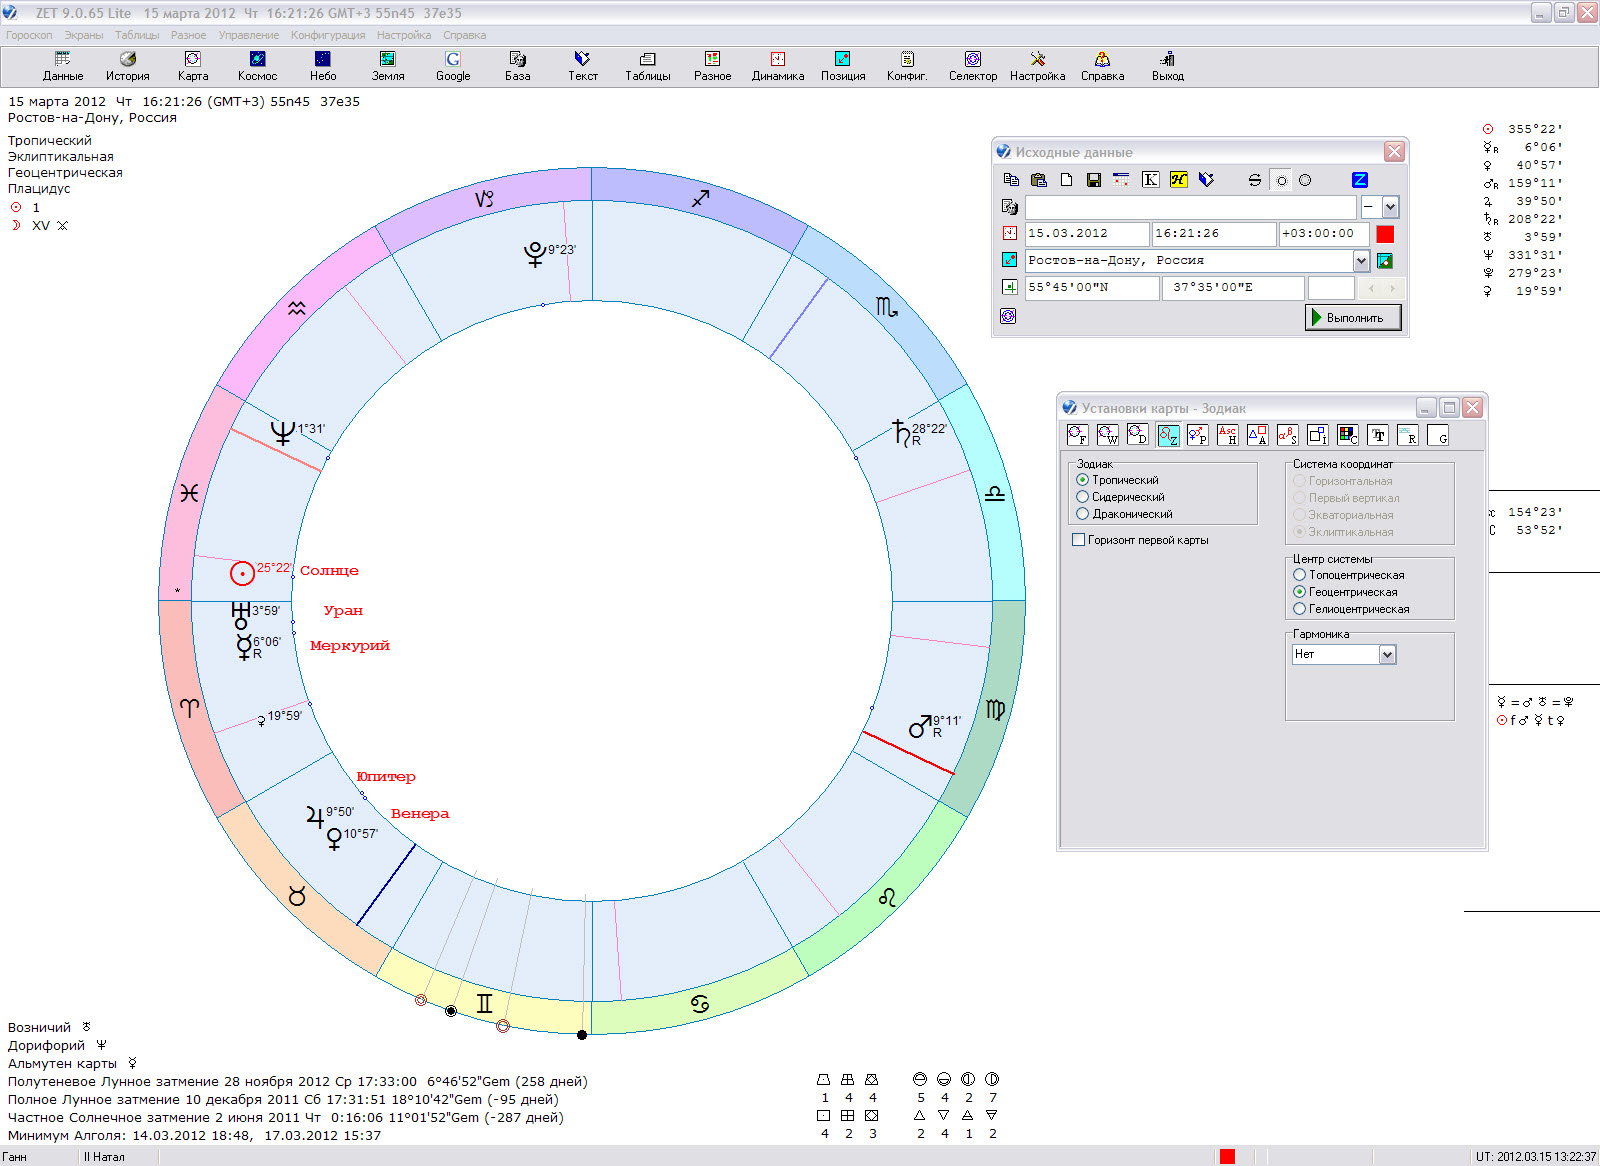1600x1166 pixels.
Task: Select the Сидерический zodiac radio button
Action: [1082, 497]
